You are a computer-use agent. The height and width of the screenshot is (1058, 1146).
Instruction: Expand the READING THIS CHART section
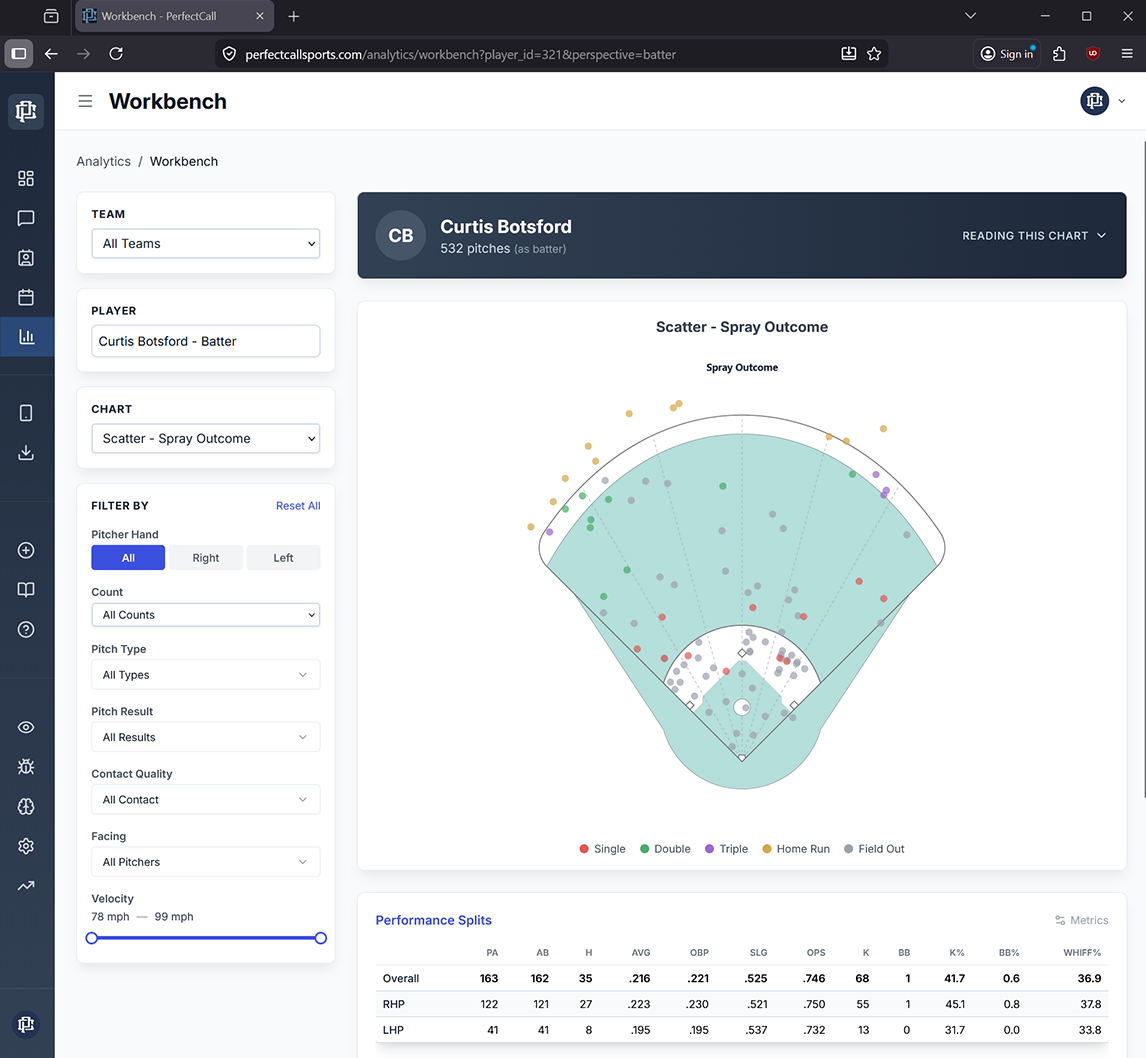click(x=1034, y=236)
